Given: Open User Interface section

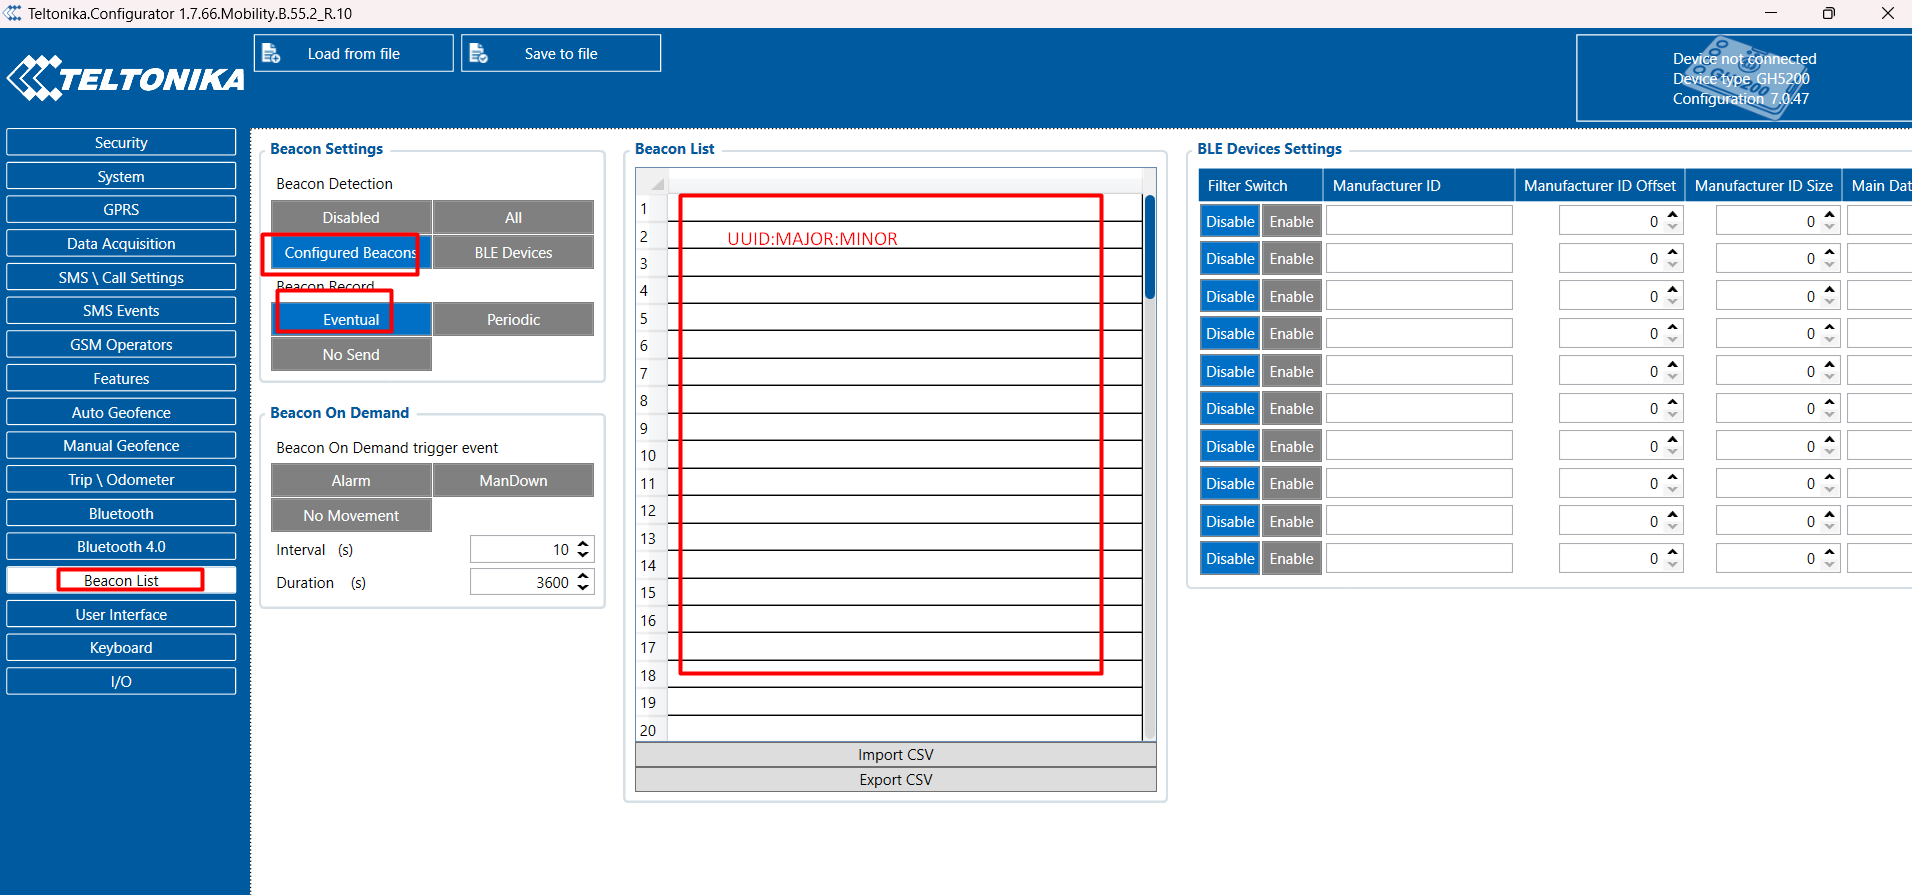Looking at the screenshot, I should pyautogui.click(x=121, y=614).
